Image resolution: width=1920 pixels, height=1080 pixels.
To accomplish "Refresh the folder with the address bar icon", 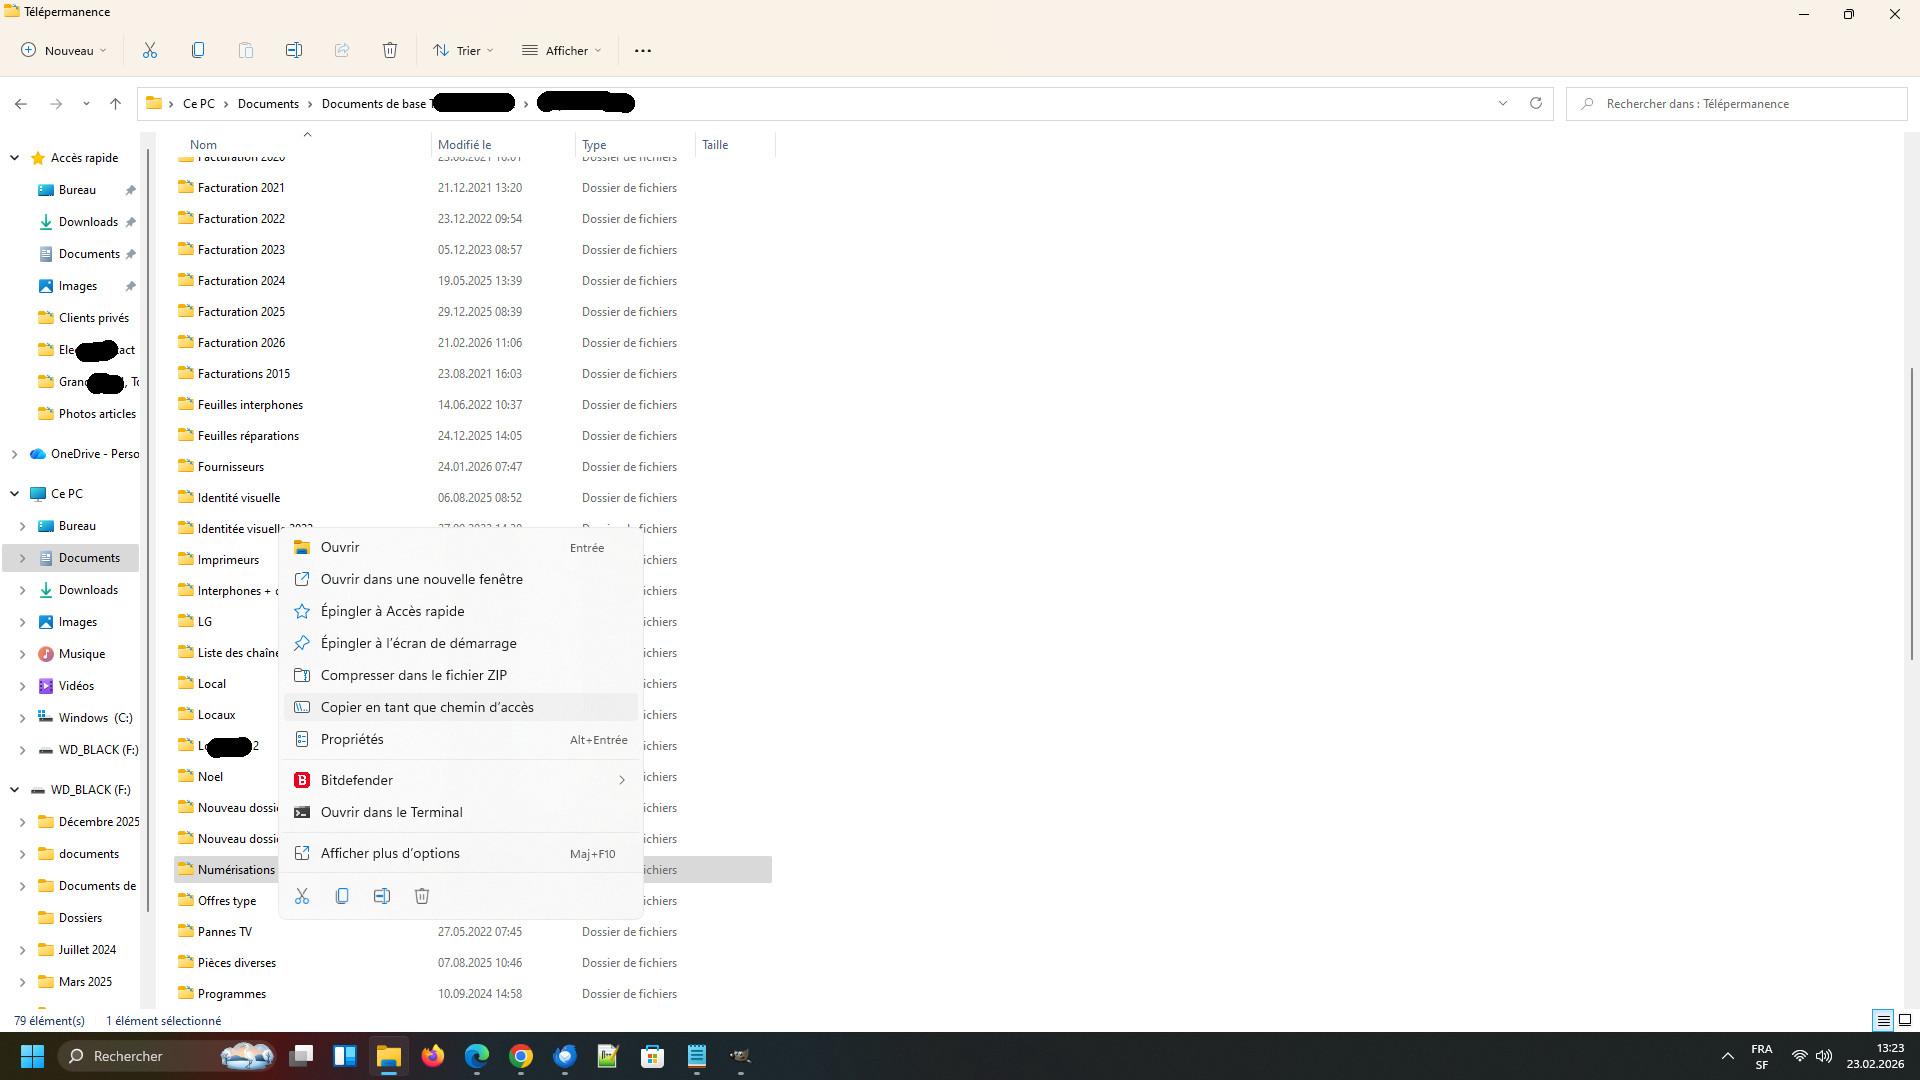I will [1536, 103].
